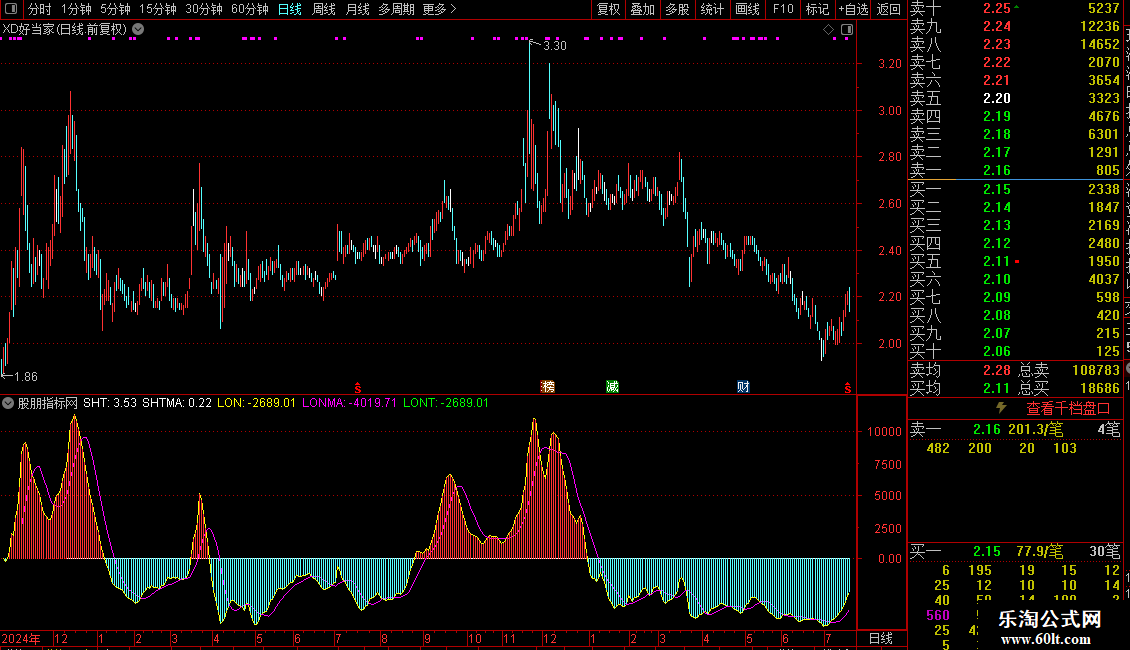Select the 15分钟 period tab
The image size is (1130, 650).
158,9
